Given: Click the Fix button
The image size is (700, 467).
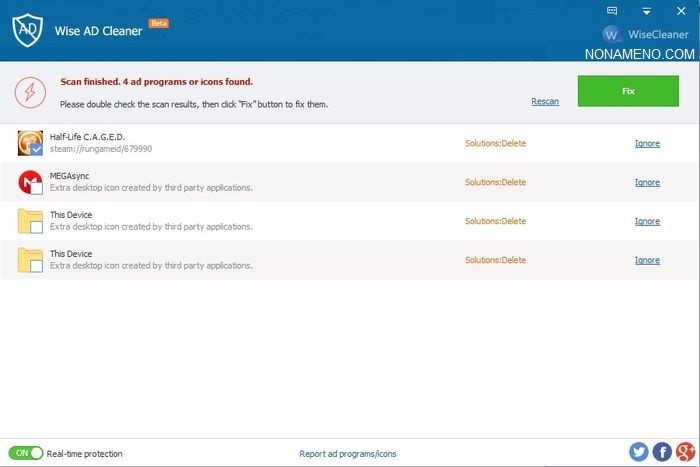Looking at the screenshot, I should 628,90.
